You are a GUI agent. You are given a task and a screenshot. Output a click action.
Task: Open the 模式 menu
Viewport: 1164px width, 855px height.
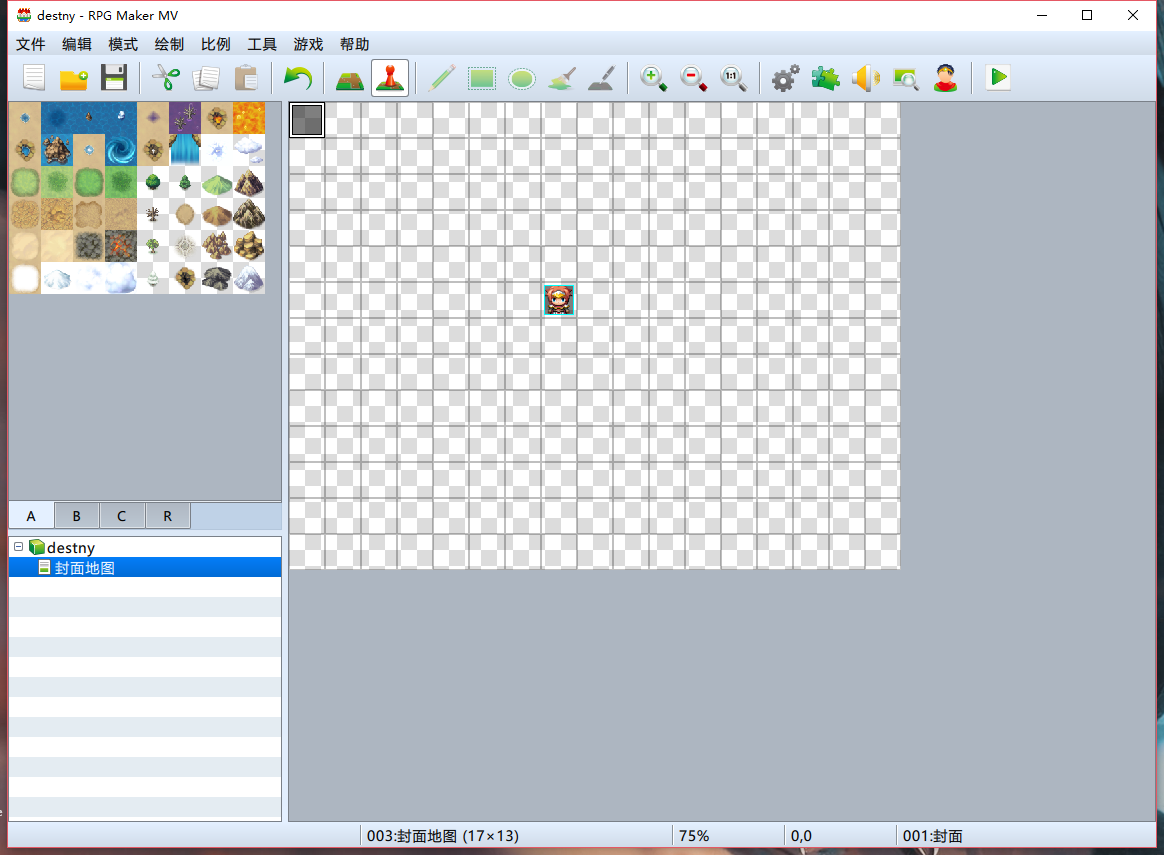(122, 45)
